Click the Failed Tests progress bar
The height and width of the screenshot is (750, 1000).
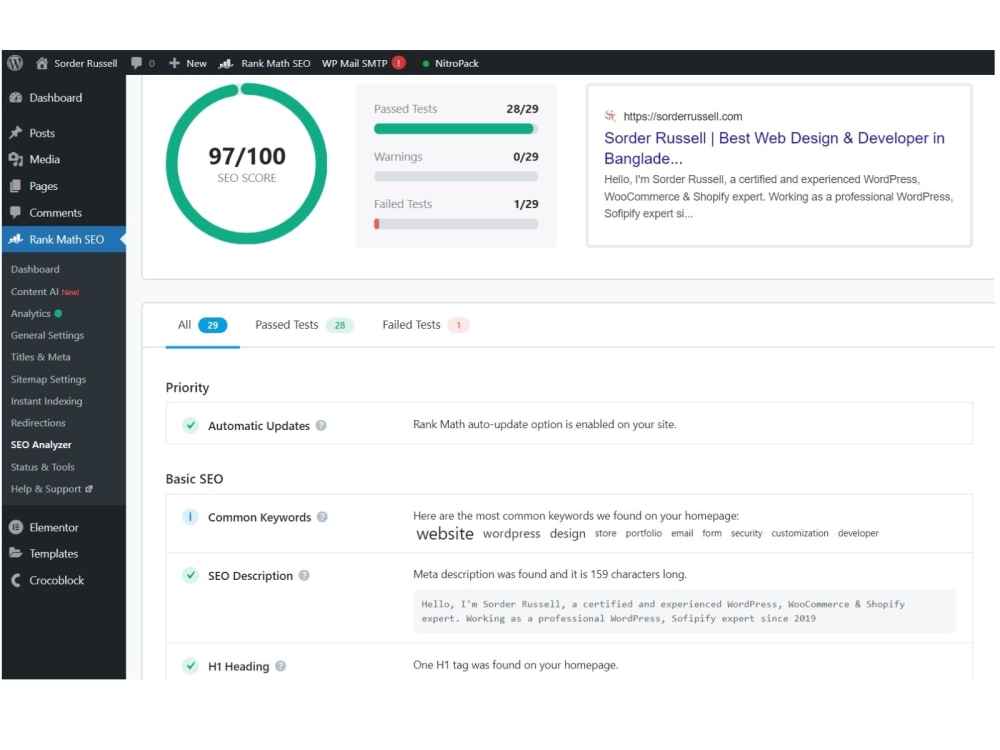pyautogui.click(x=456, y=224)
